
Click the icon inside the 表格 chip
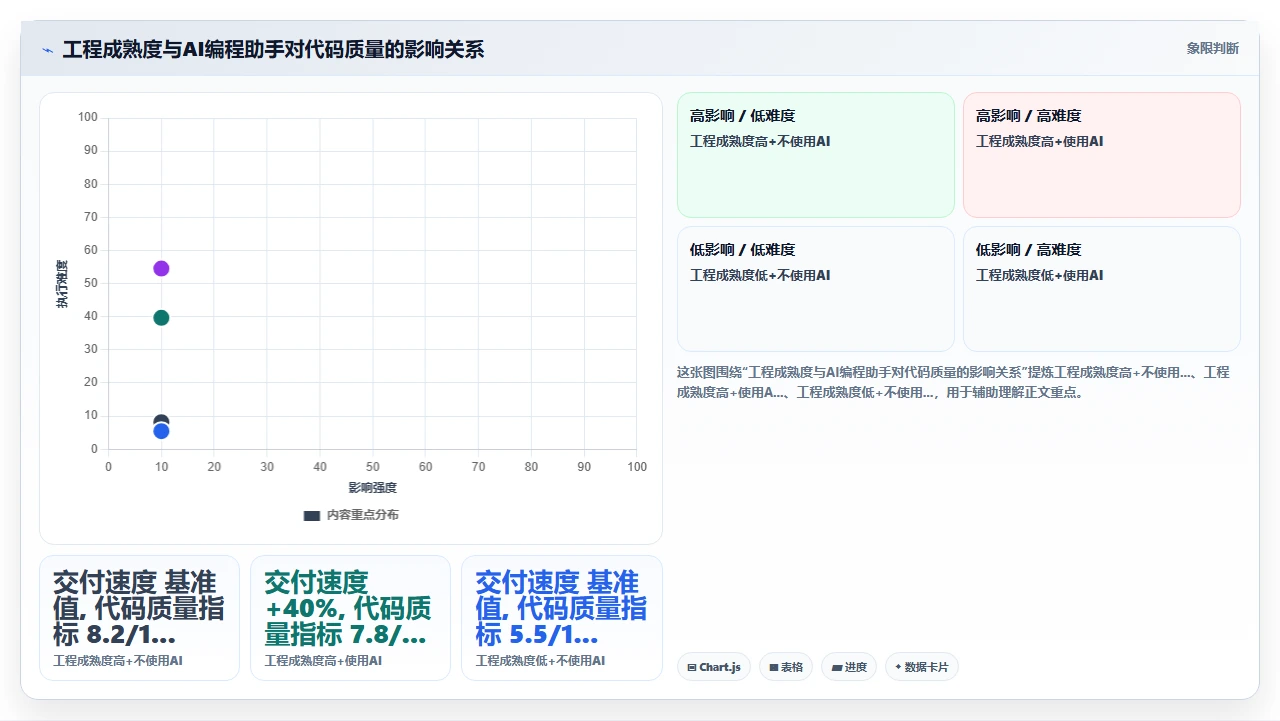[x=774, y=667]
